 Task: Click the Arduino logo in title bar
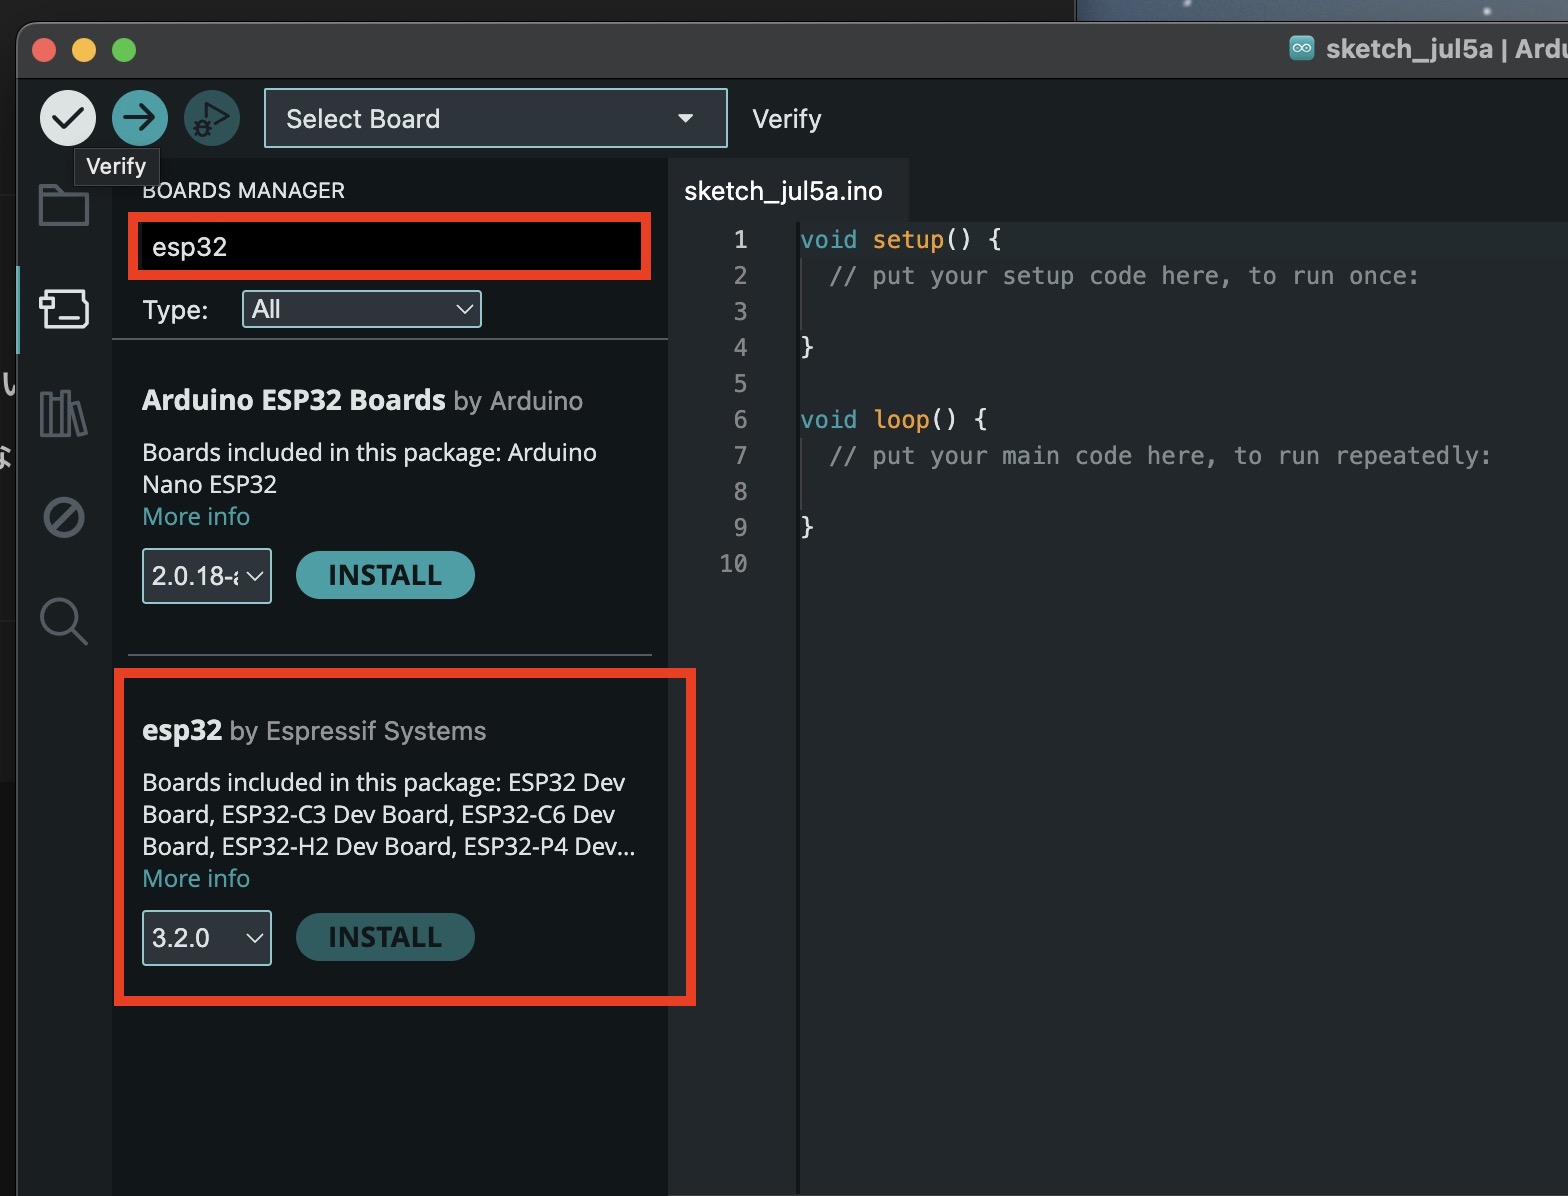point(1302,48)
